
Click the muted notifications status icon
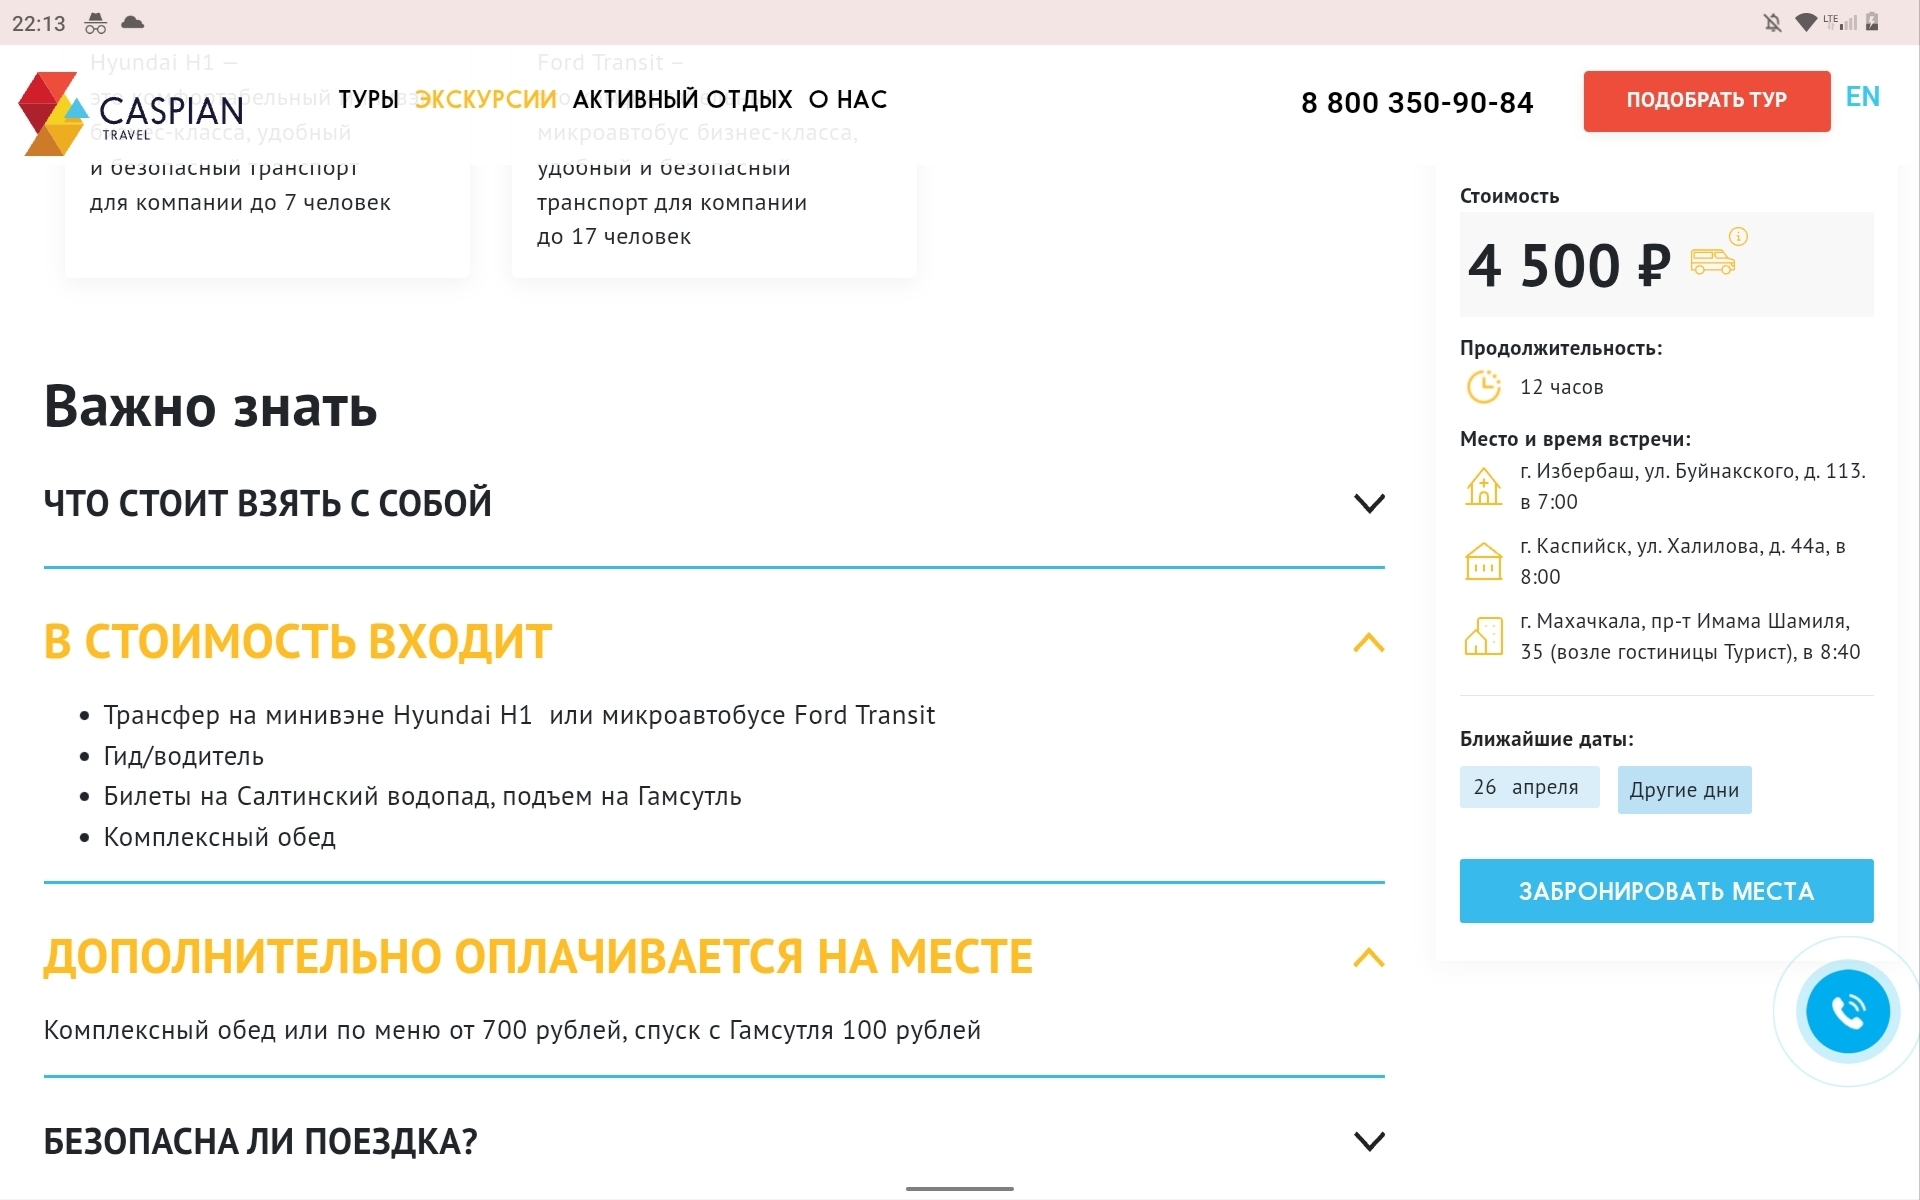click(x=1772, y=22)
